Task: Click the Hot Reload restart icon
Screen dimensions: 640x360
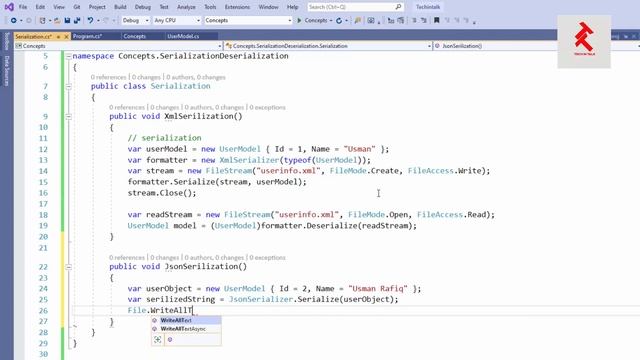Action: (x=339, y=20)
